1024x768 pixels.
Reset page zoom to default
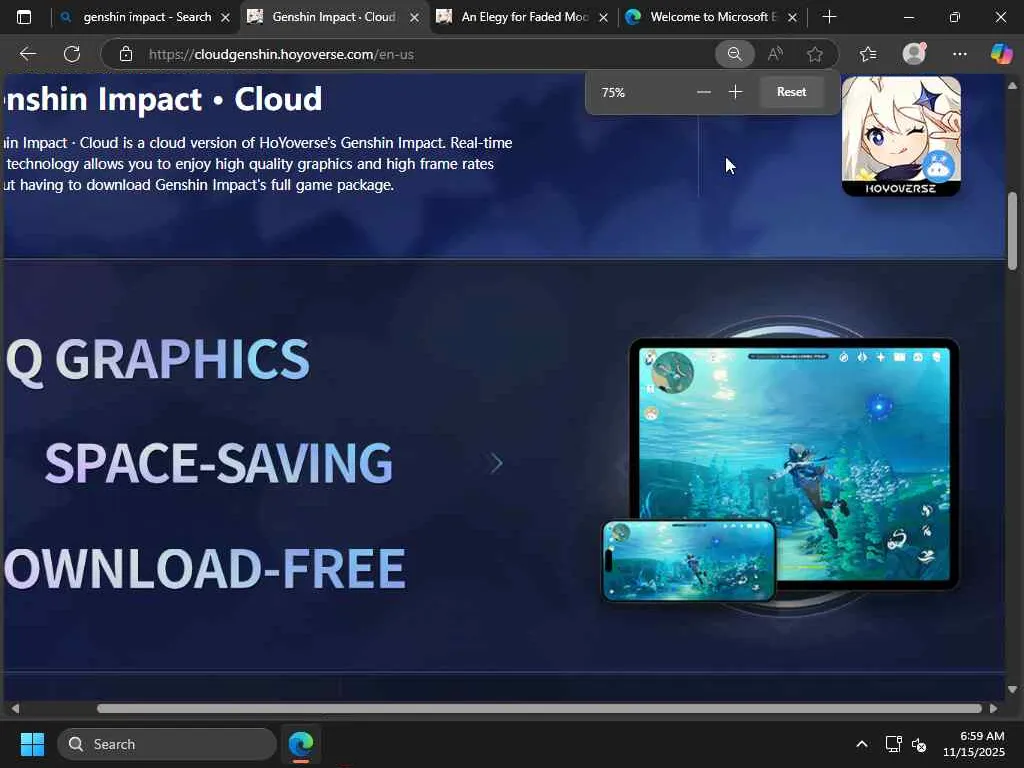coord(791,92)
